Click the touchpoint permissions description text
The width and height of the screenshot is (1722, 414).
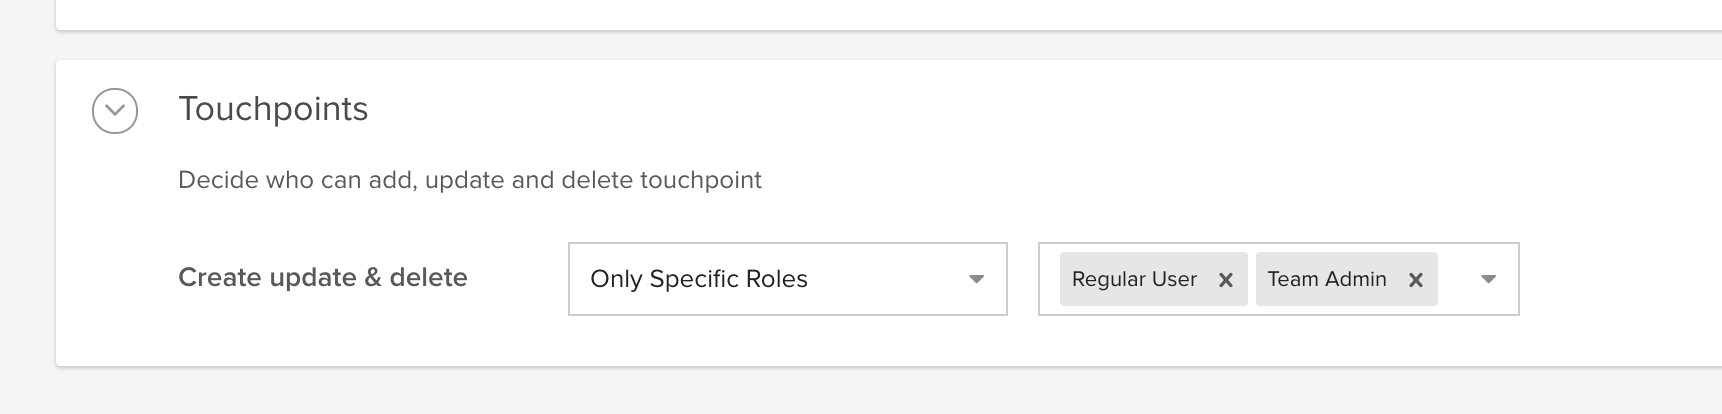470,180
